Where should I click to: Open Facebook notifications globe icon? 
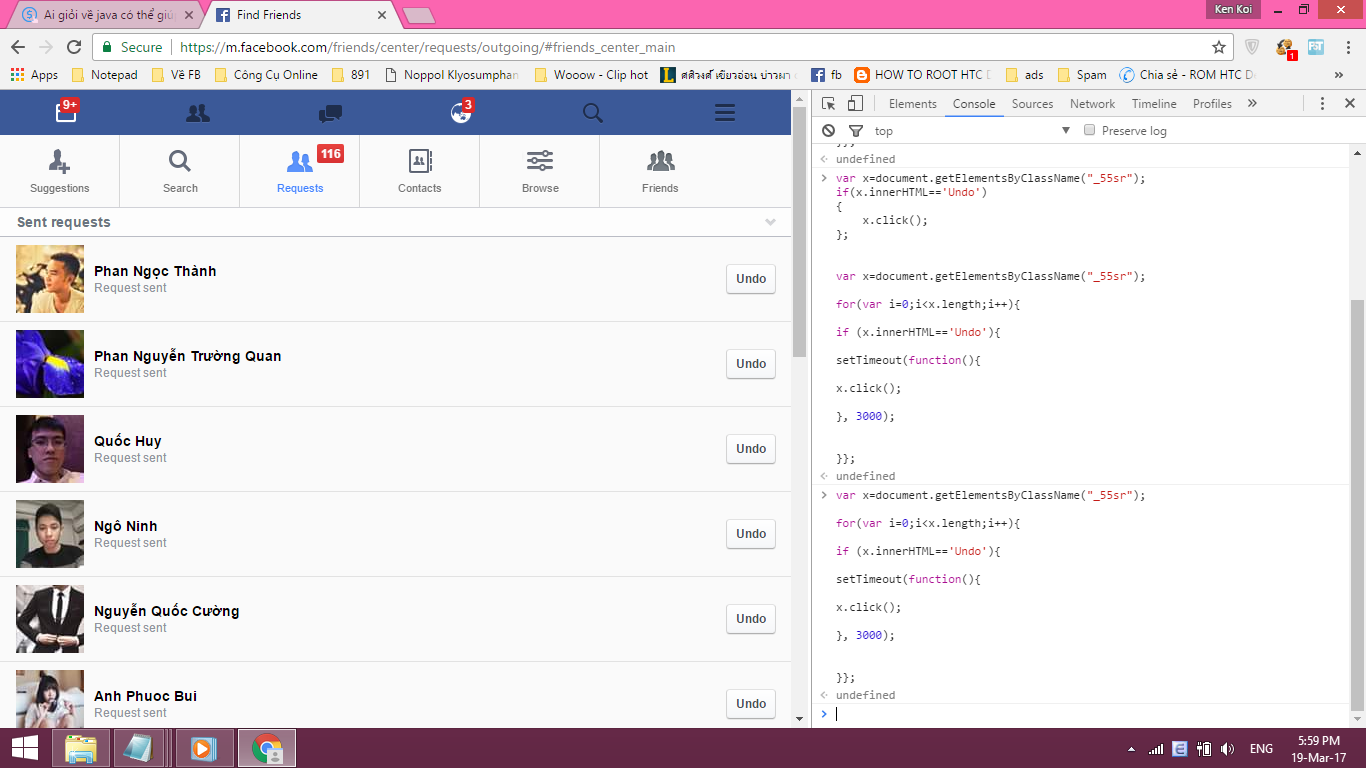[x=460, y=113]
